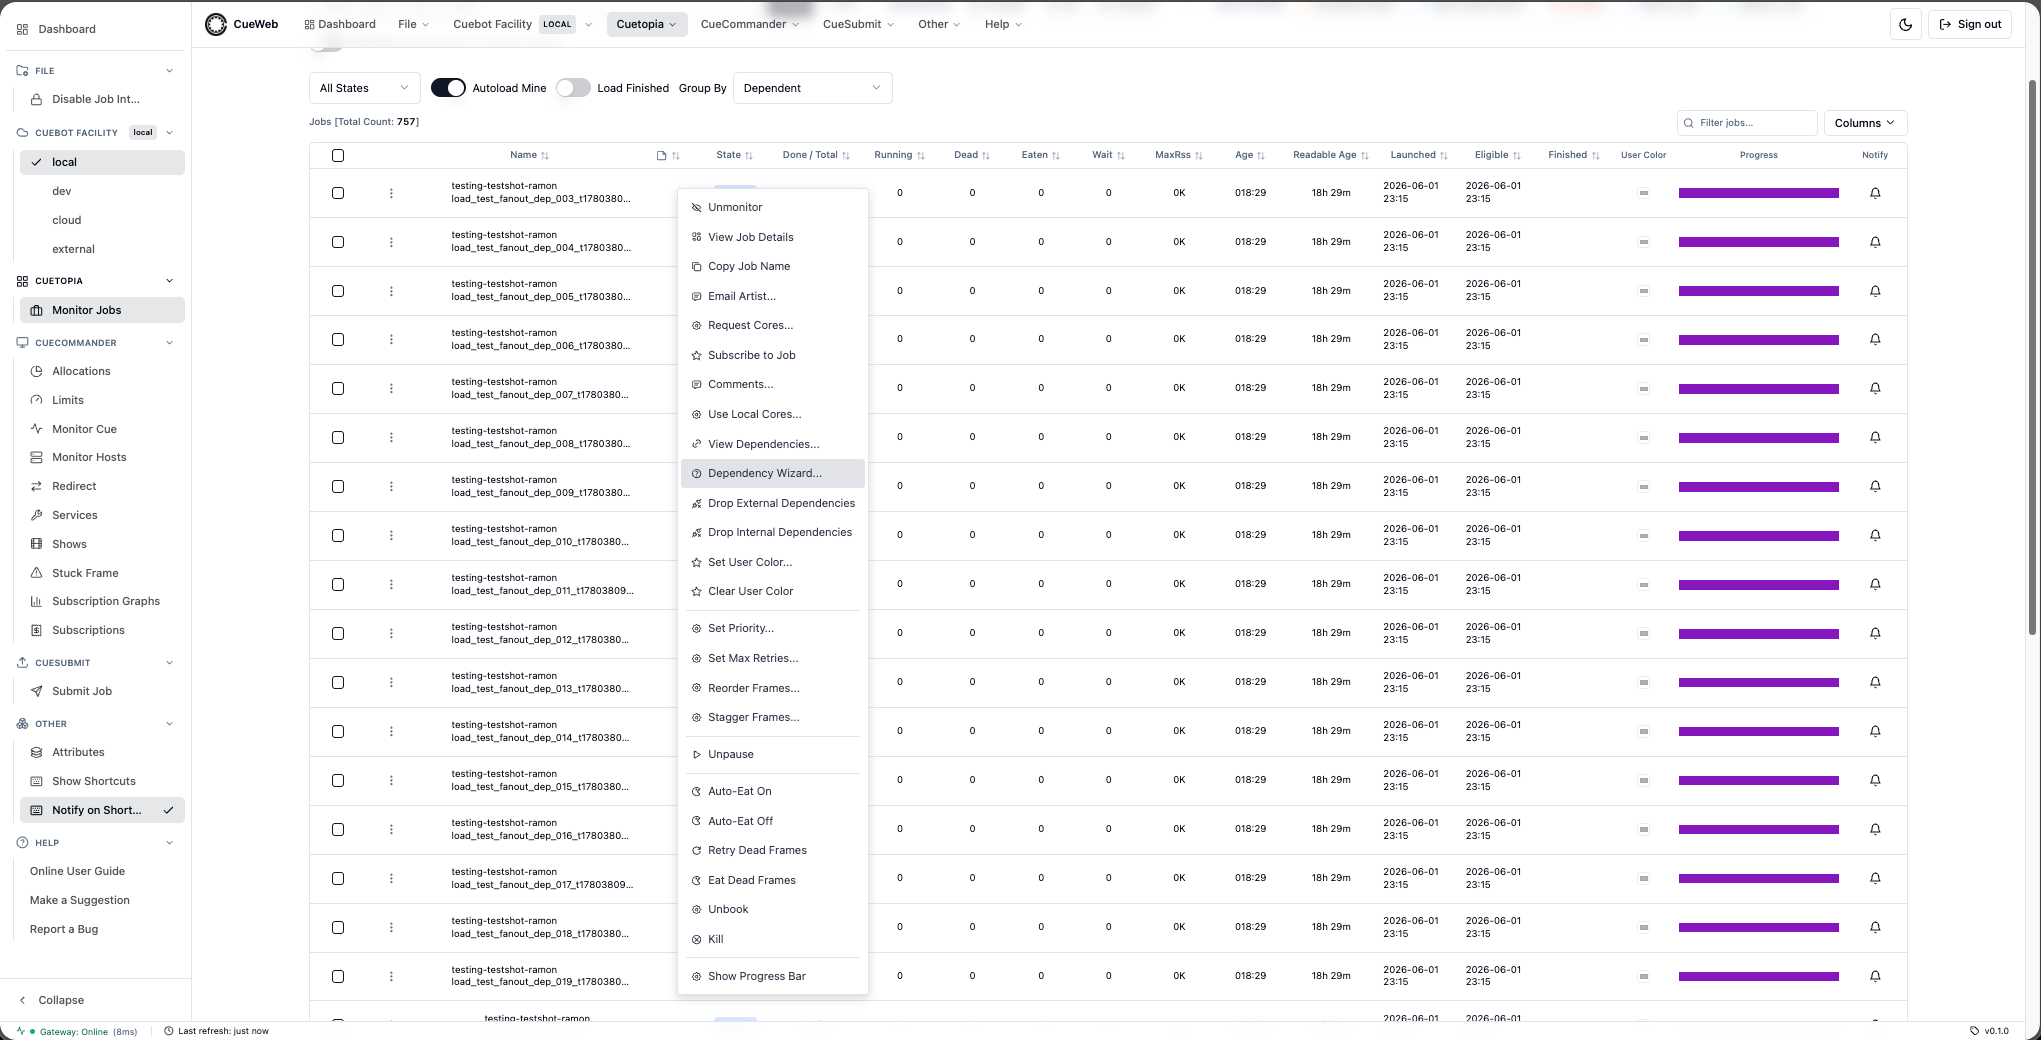Click the page vertical scrollbar

(x=2032, y=358)
